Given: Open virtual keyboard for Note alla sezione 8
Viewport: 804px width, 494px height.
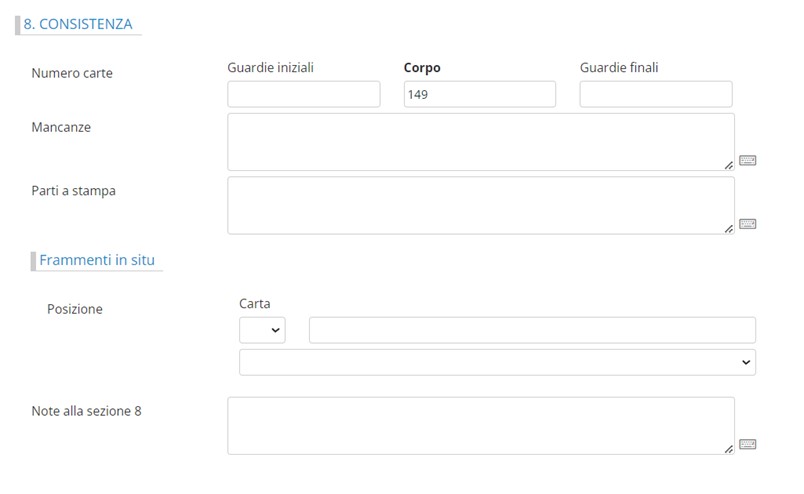Looking at the screenshot, I should pyautogui.click(x=747, y=444).
